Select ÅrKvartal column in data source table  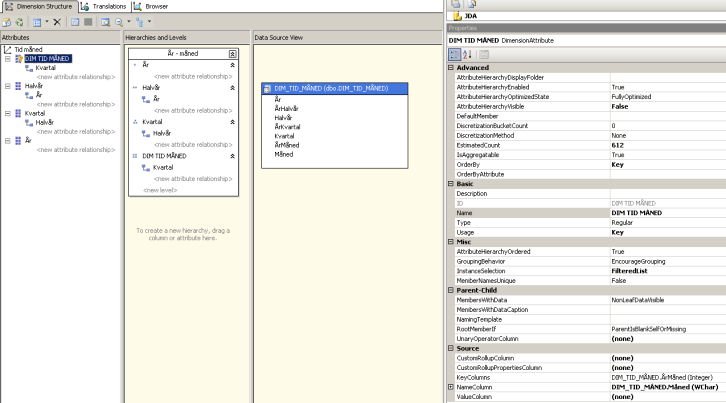287,126
